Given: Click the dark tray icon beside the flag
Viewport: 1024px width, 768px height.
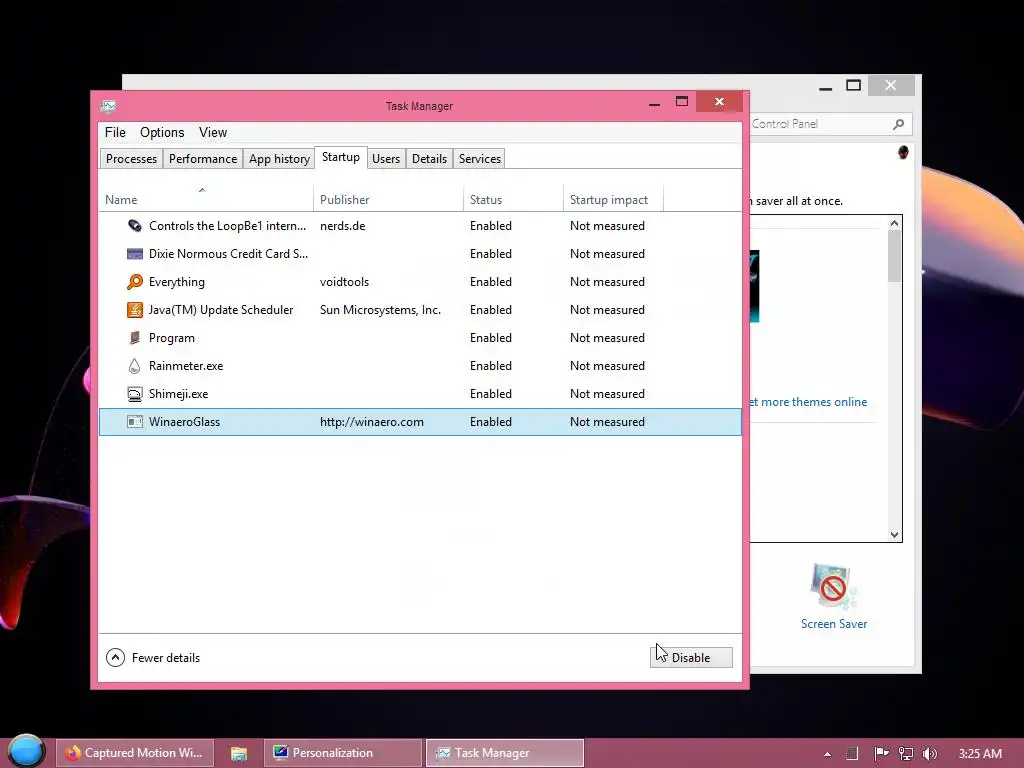Looking at the screenshot, I should tap(852, 753).
